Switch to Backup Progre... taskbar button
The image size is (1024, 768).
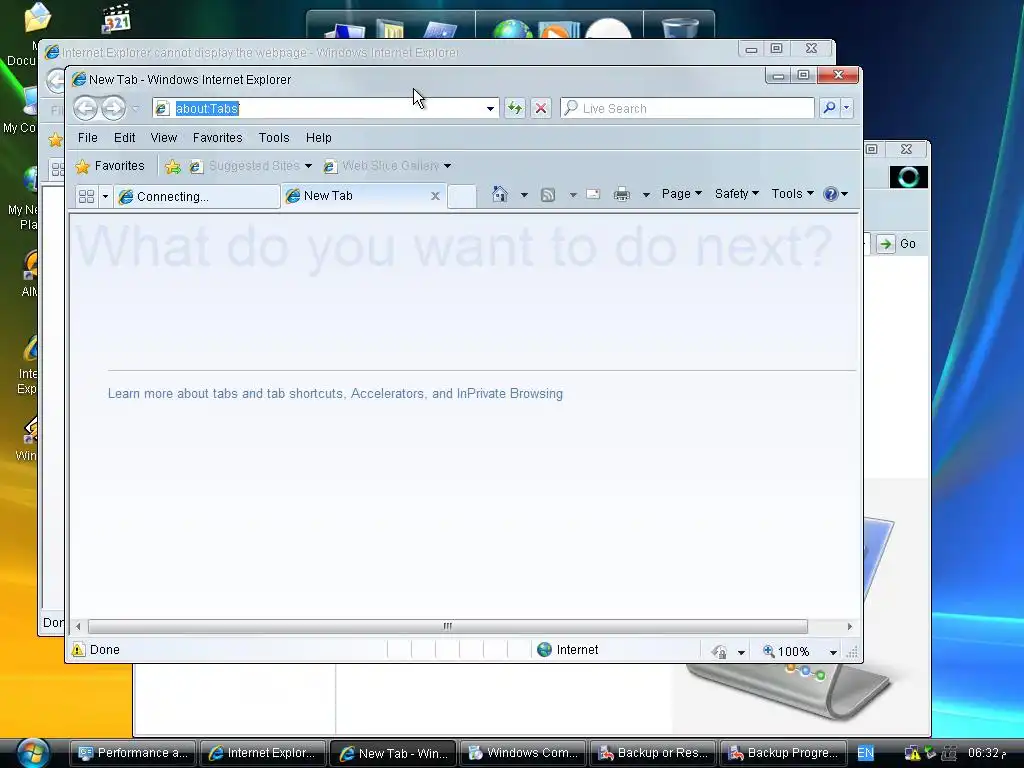coord(783,753)
